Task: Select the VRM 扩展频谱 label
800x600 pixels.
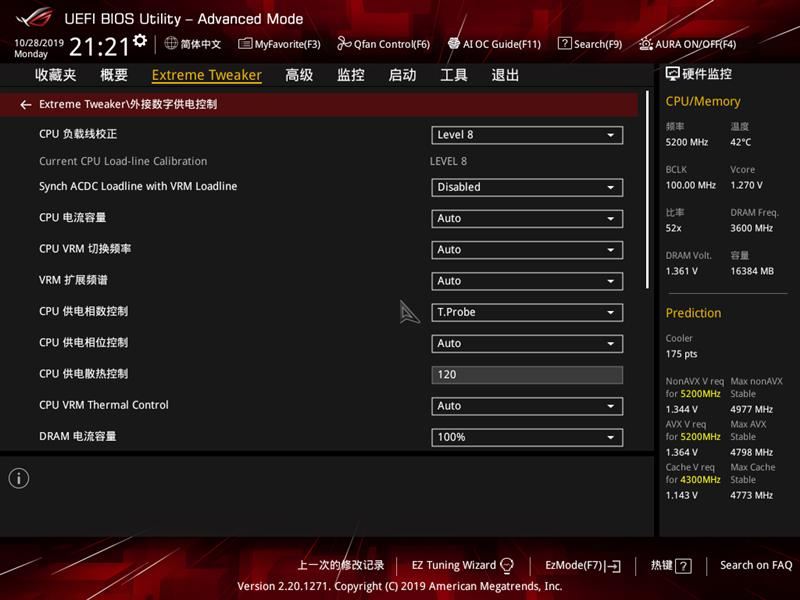Action: (73, 280)
